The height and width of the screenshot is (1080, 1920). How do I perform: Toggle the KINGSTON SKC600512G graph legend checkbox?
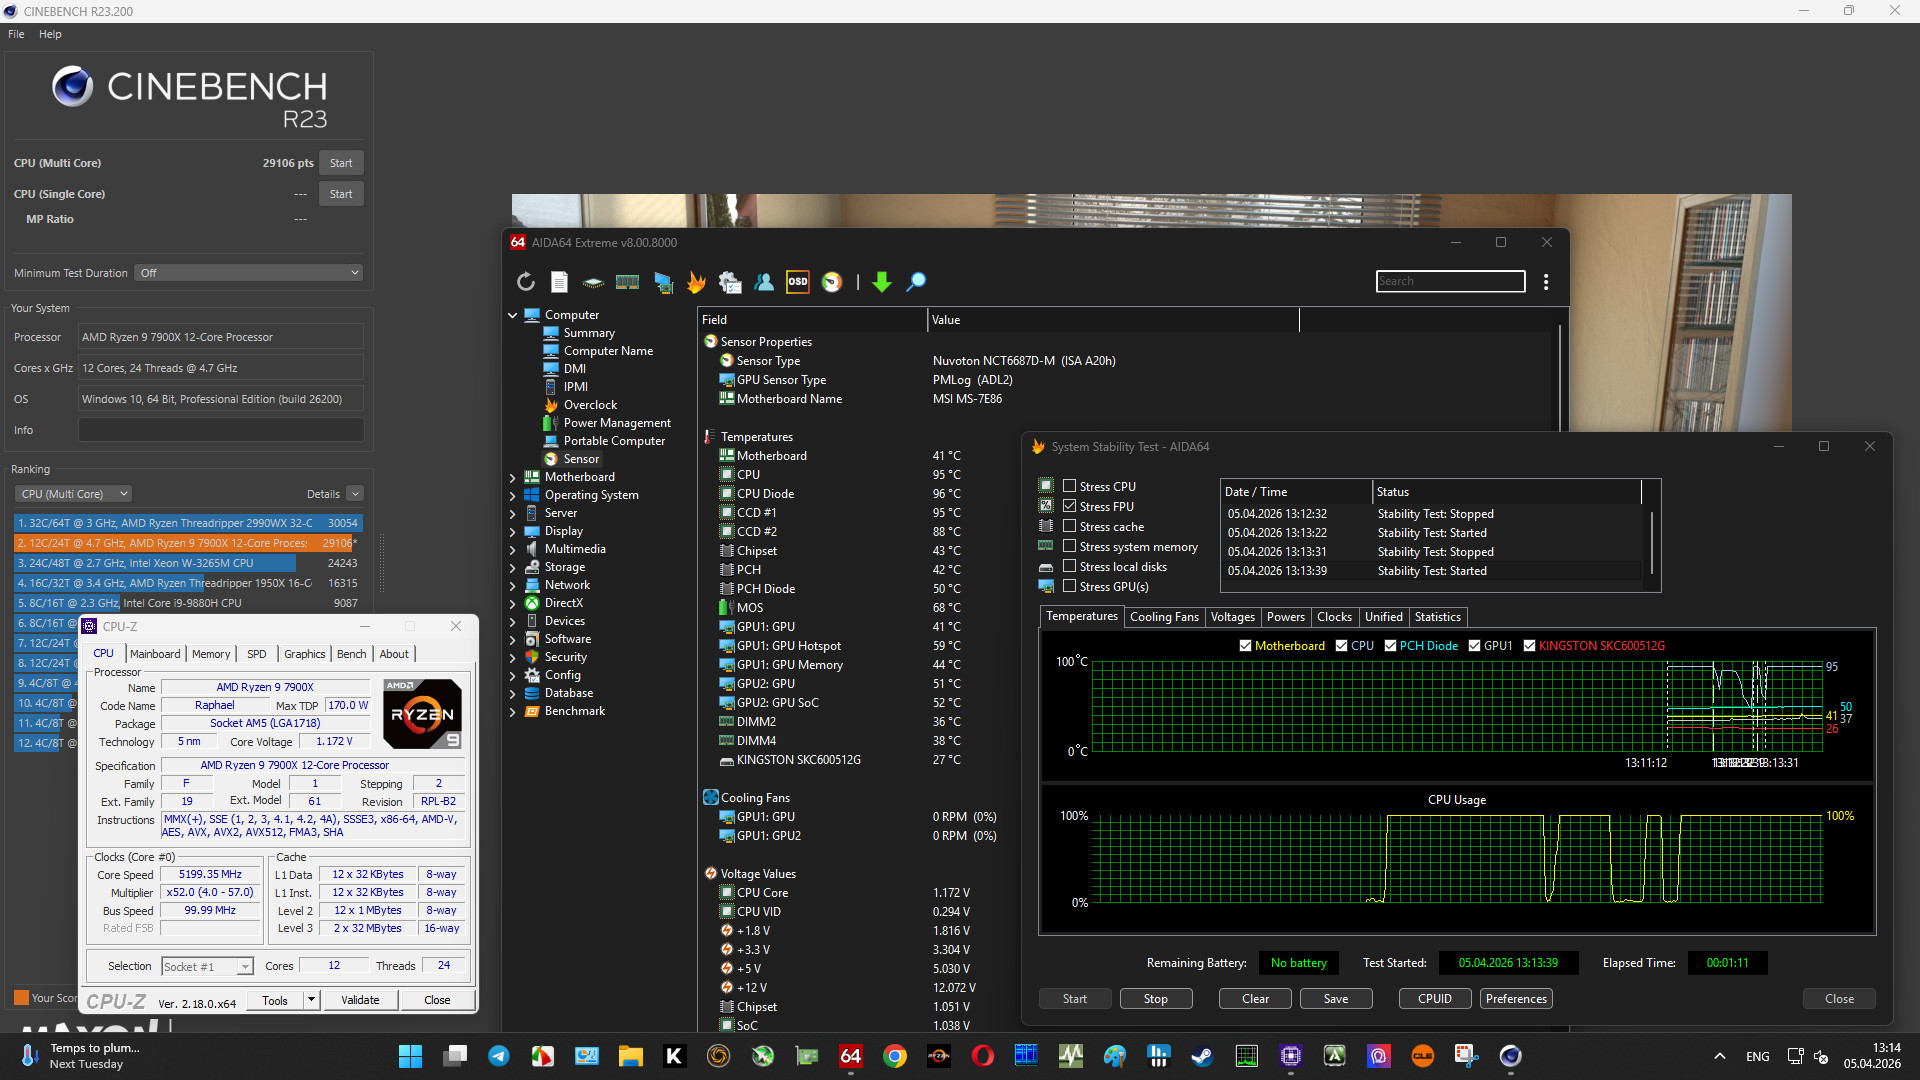(1529, 646)
